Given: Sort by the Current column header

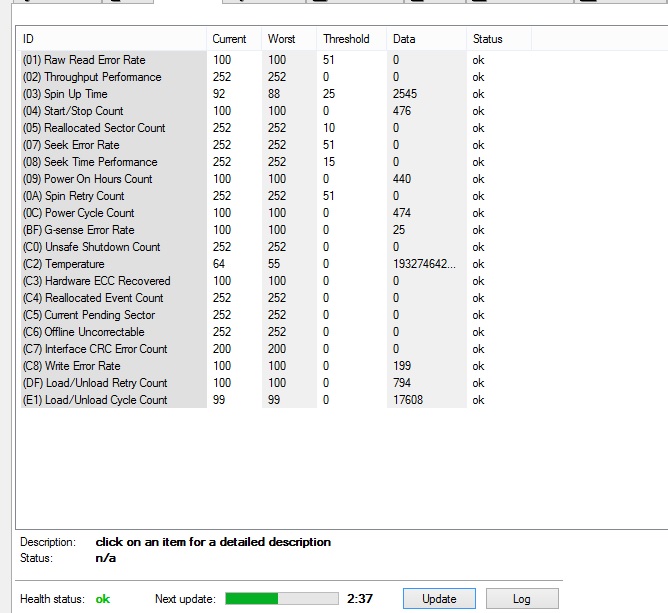Looking at the screenshot, I should point(234,39).
